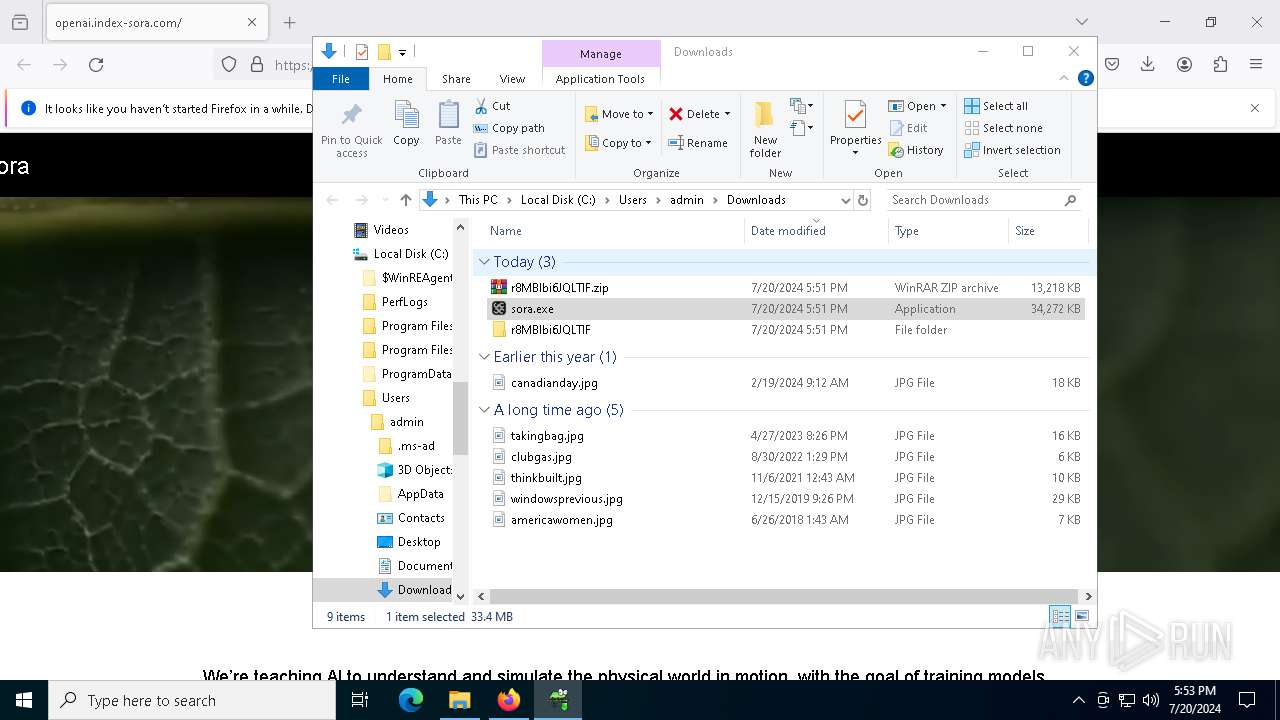Select the Home ribbon tab

click(397, 79)
